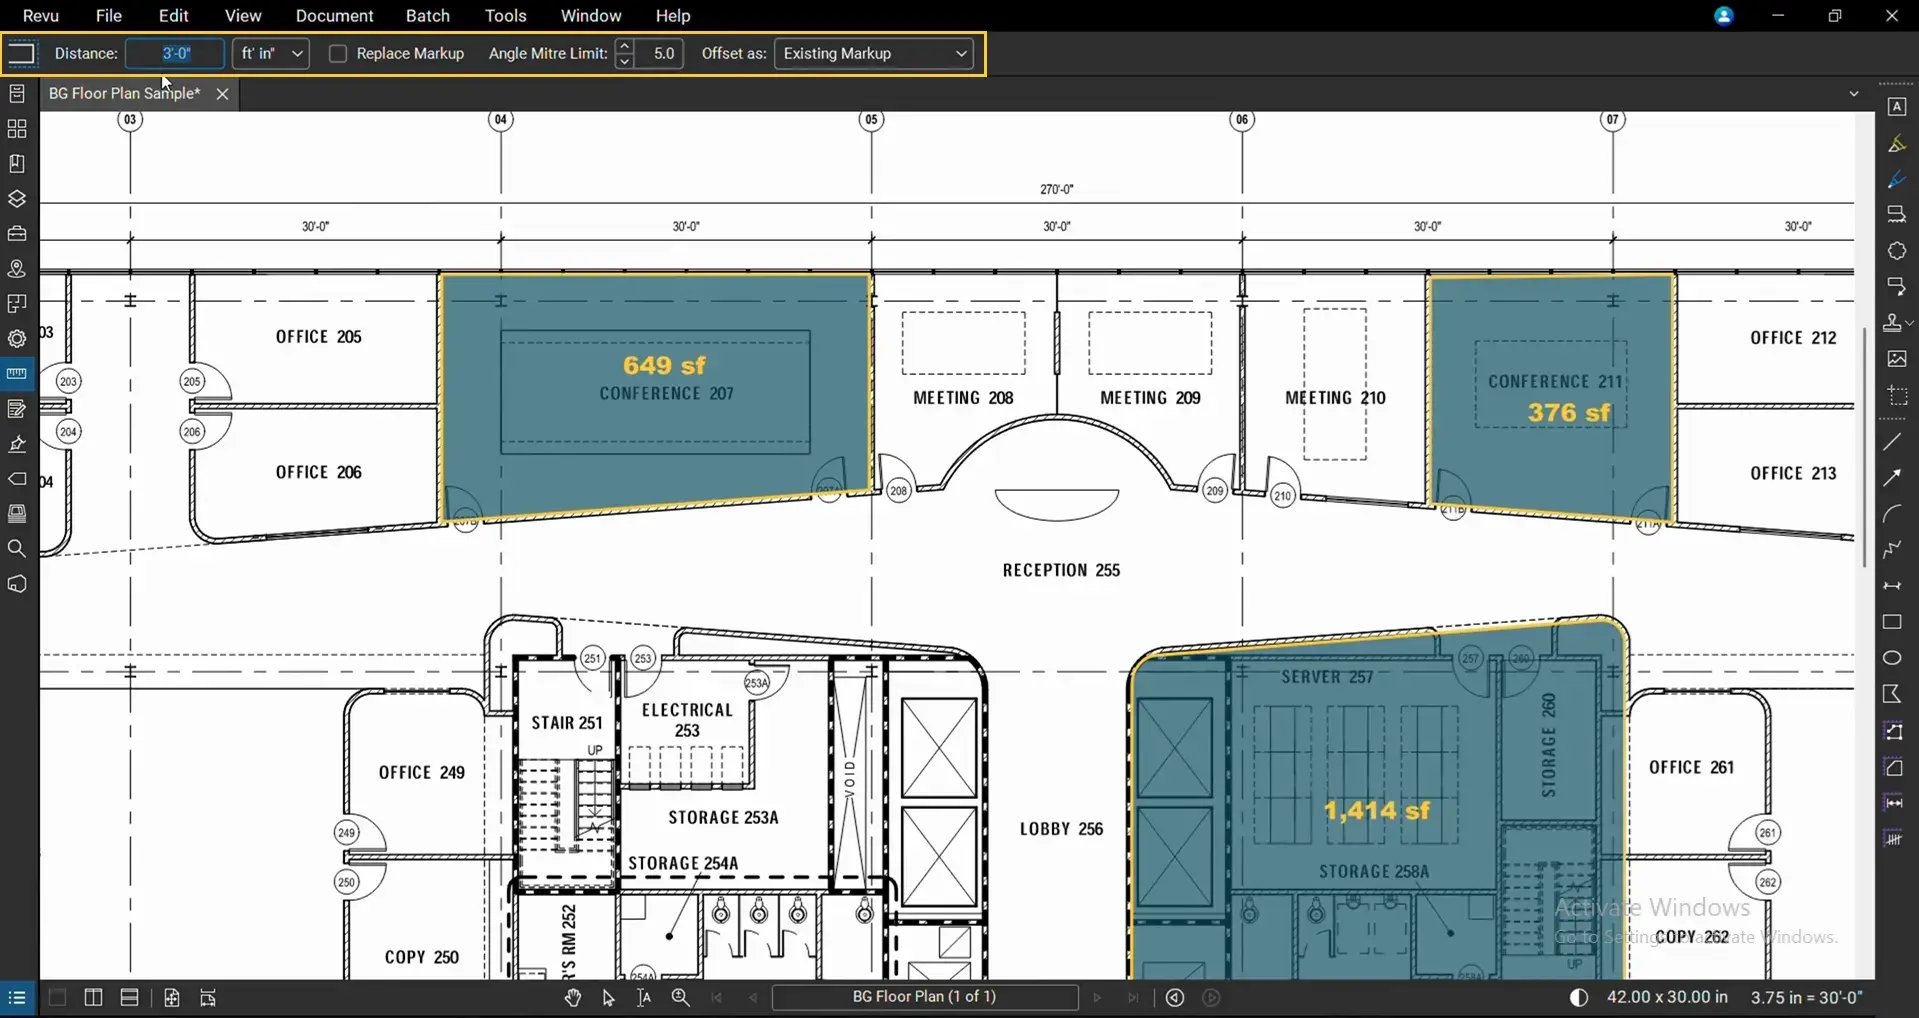Select the Pen markup tool
Screen dimensions: 1919x1018
pos(1897,180)
